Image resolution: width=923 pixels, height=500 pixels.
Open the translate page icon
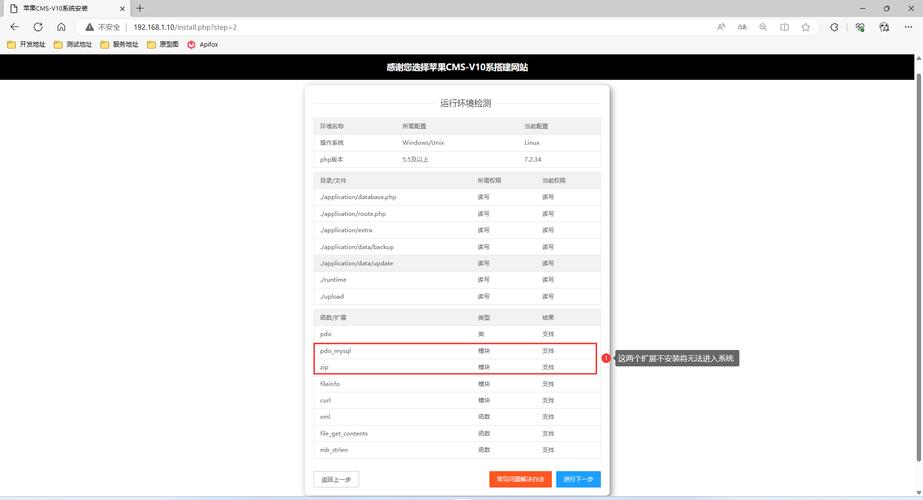742,27
